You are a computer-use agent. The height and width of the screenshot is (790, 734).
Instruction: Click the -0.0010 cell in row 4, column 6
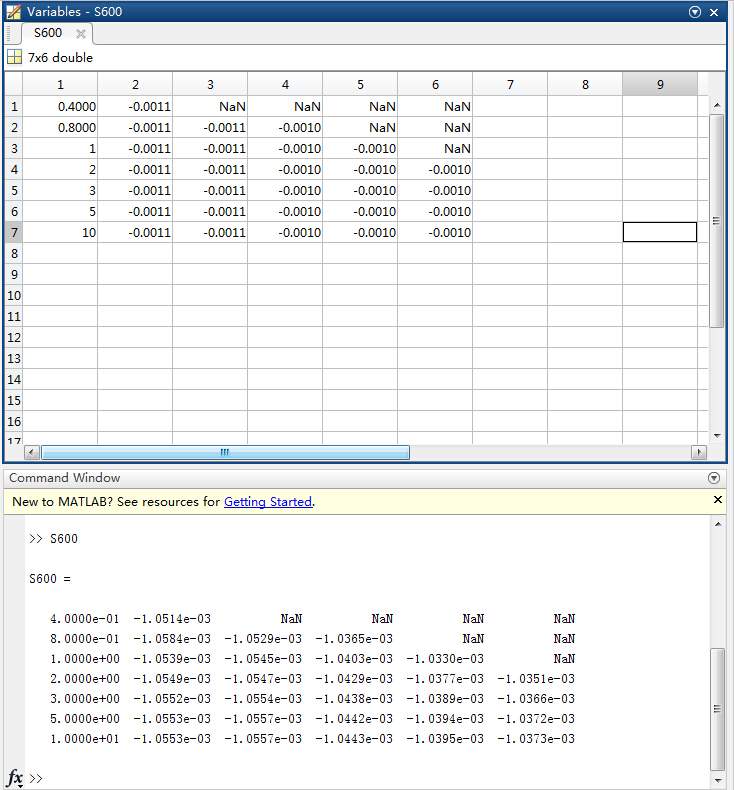[x=435, y=170]
